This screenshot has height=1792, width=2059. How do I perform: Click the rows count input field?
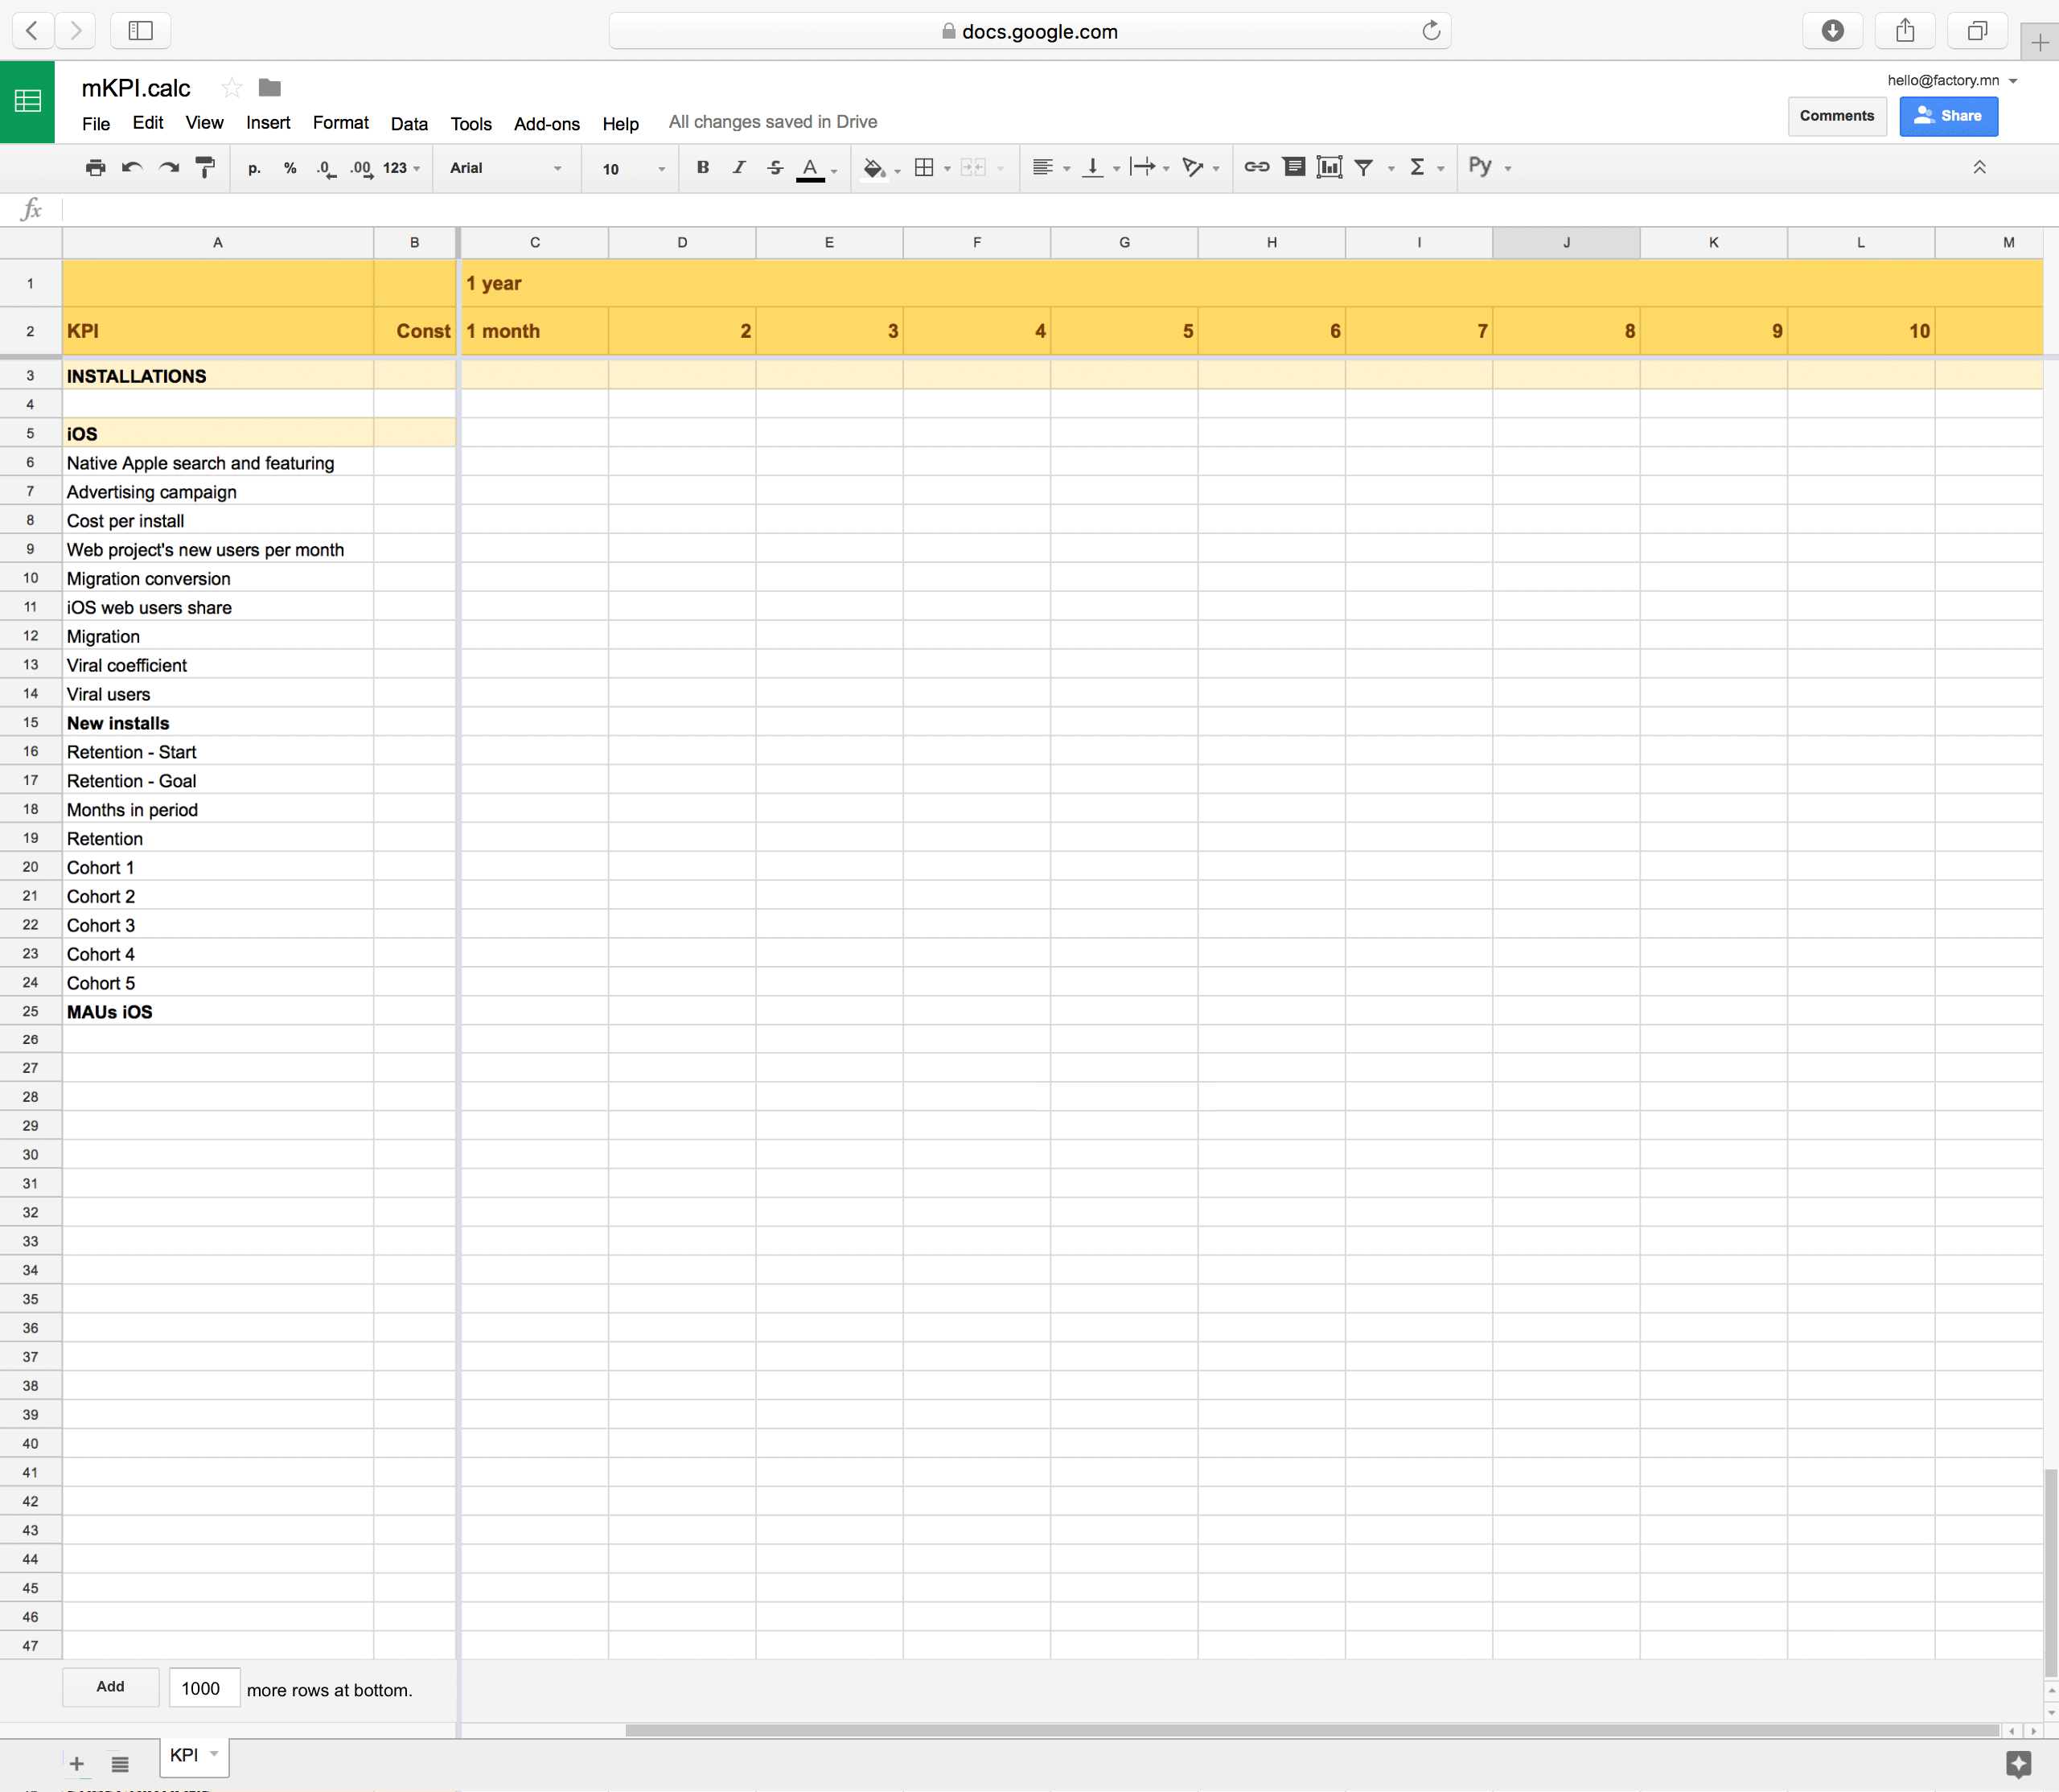point(204,1688)
